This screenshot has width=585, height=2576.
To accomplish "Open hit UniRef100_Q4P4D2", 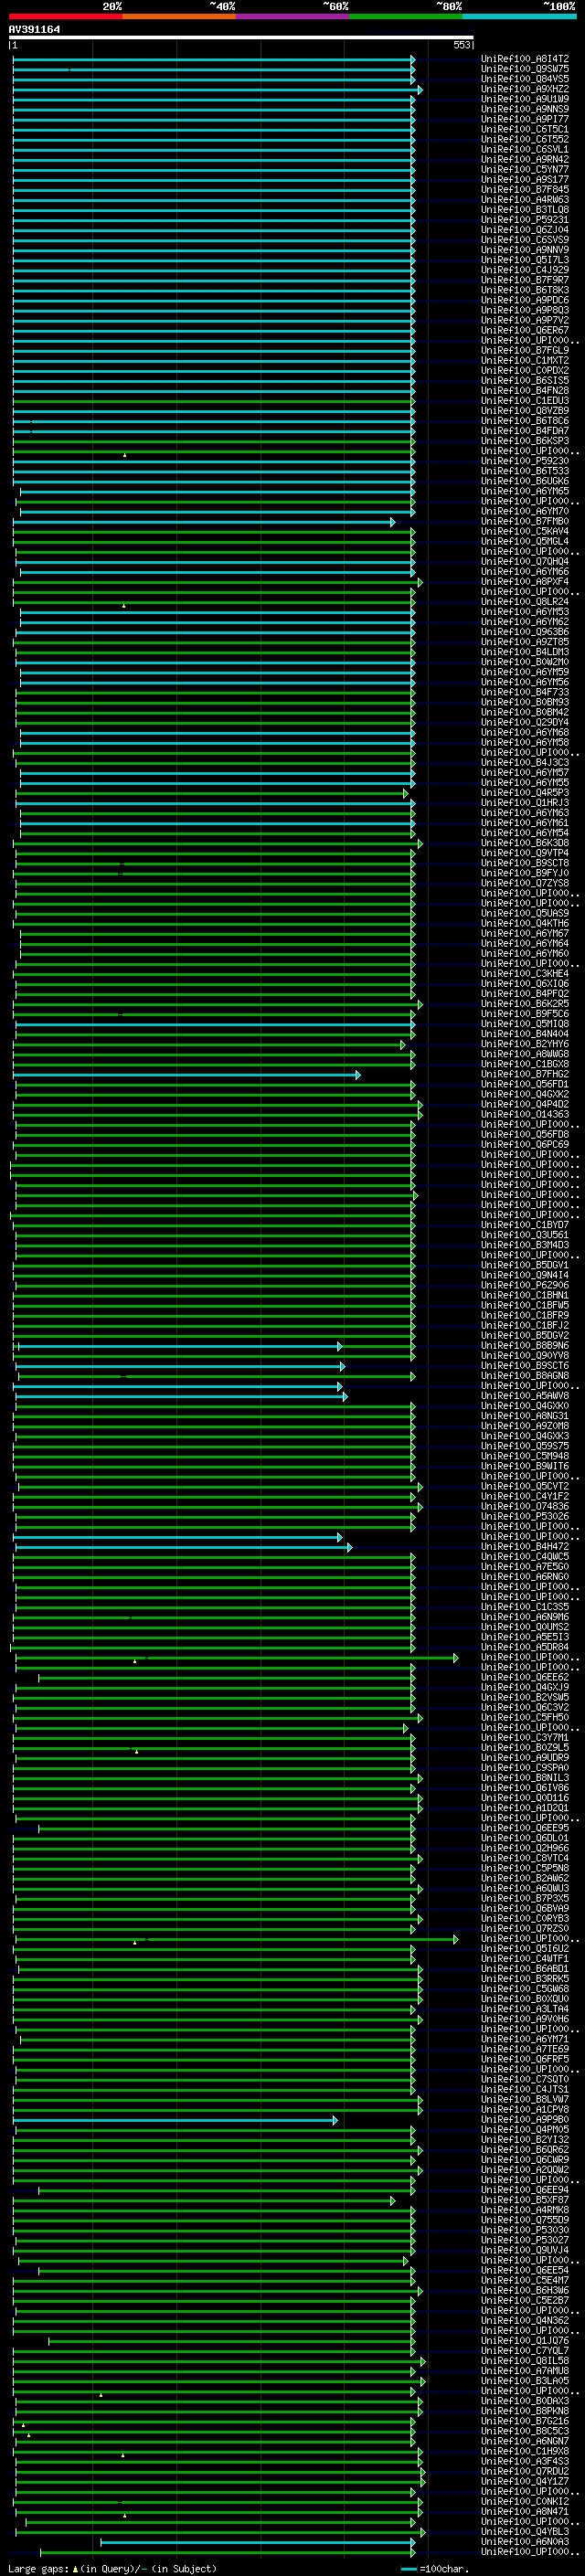I will [525, 1104].
